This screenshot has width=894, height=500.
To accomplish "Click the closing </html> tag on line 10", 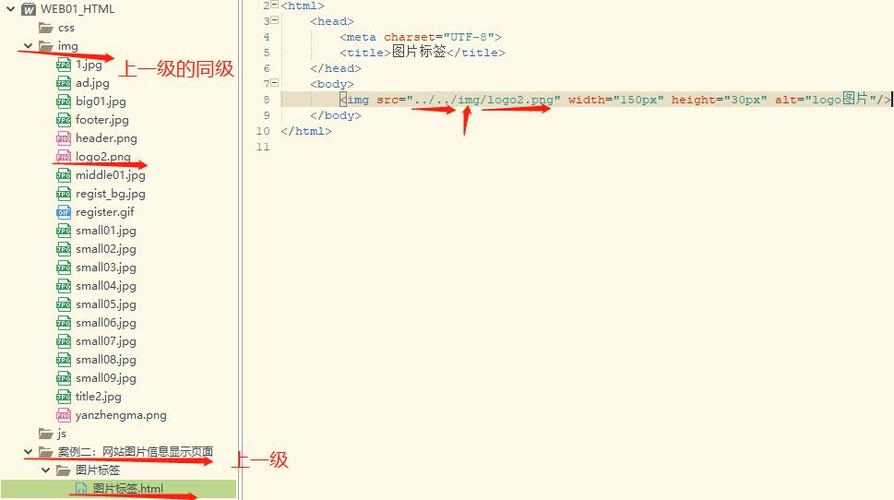I will (306, 131).
